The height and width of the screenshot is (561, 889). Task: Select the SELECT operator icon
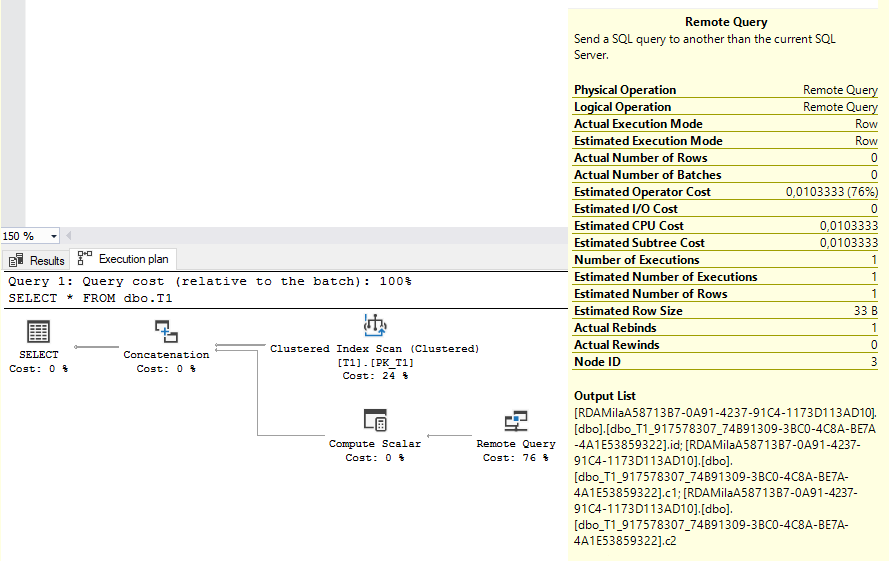(x=38, y=331)
